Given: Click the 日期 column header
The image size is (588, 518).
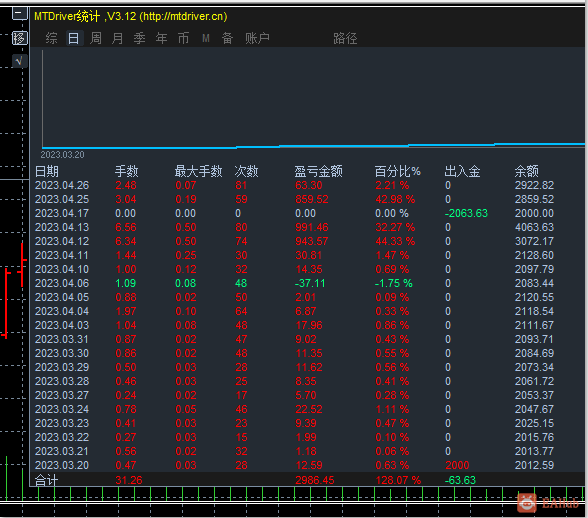Looking at the screenshot, I should pos(47,171).
